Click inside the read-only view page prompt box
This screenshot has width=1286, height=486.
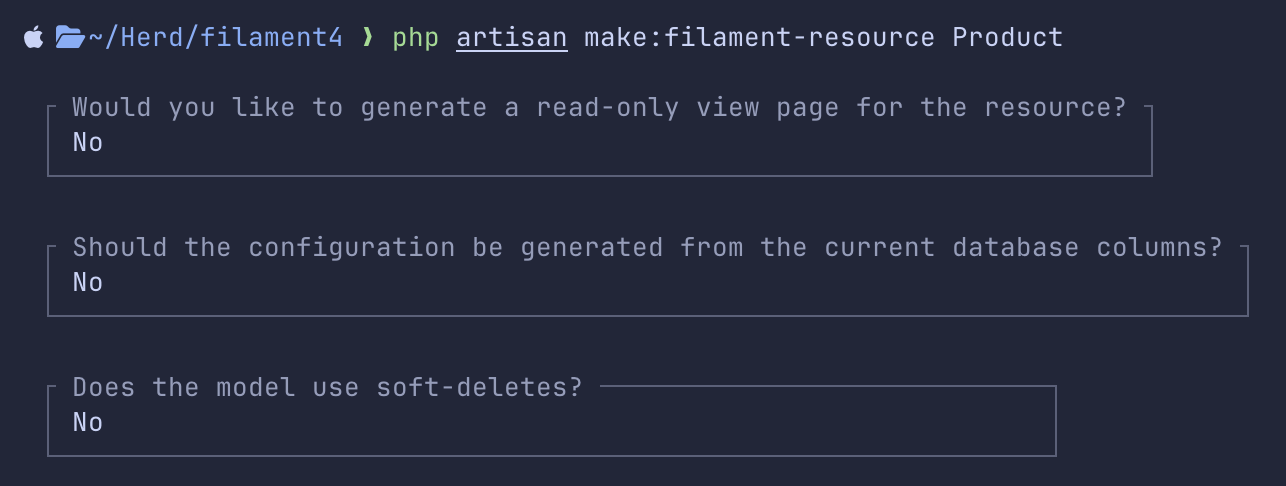(x=600, y=140)
